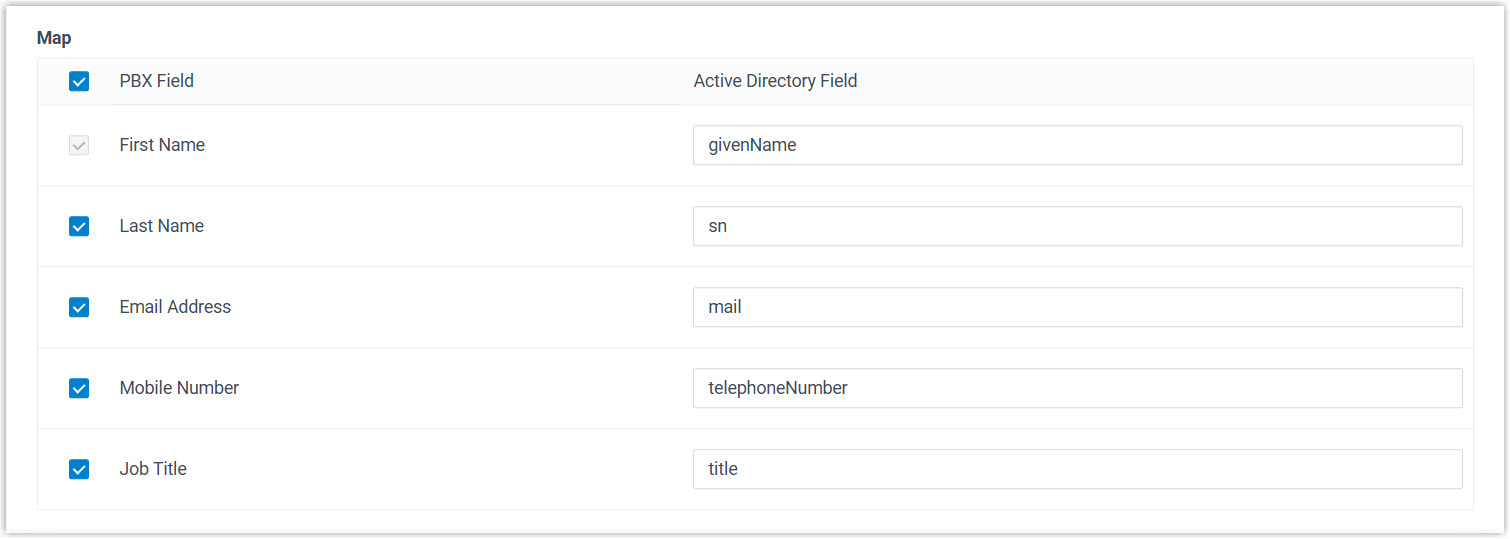The width and height of the screenshot is (1510, 539).
Task: Click the 'First Name' row label
Action: pos(162,145)
